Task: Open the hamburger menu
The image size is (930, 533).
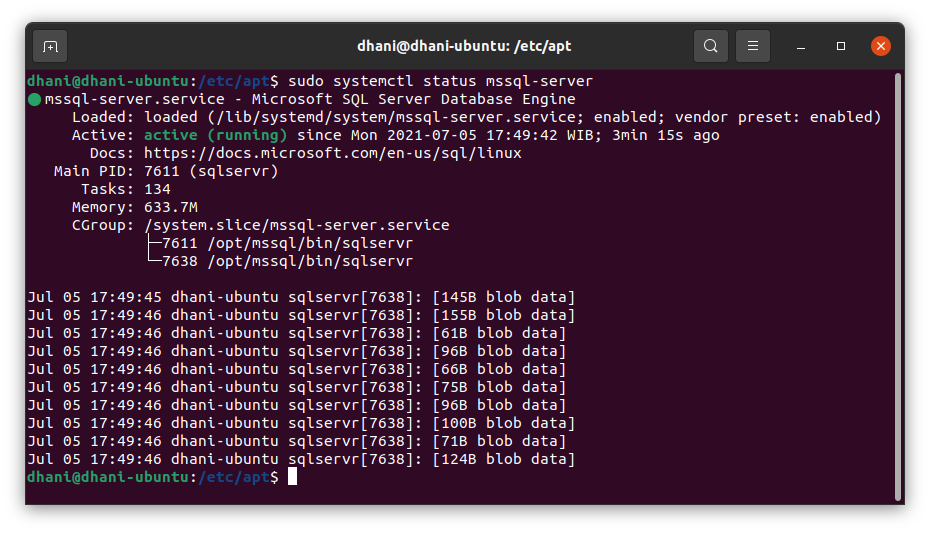Action: (x=753, y=46)
